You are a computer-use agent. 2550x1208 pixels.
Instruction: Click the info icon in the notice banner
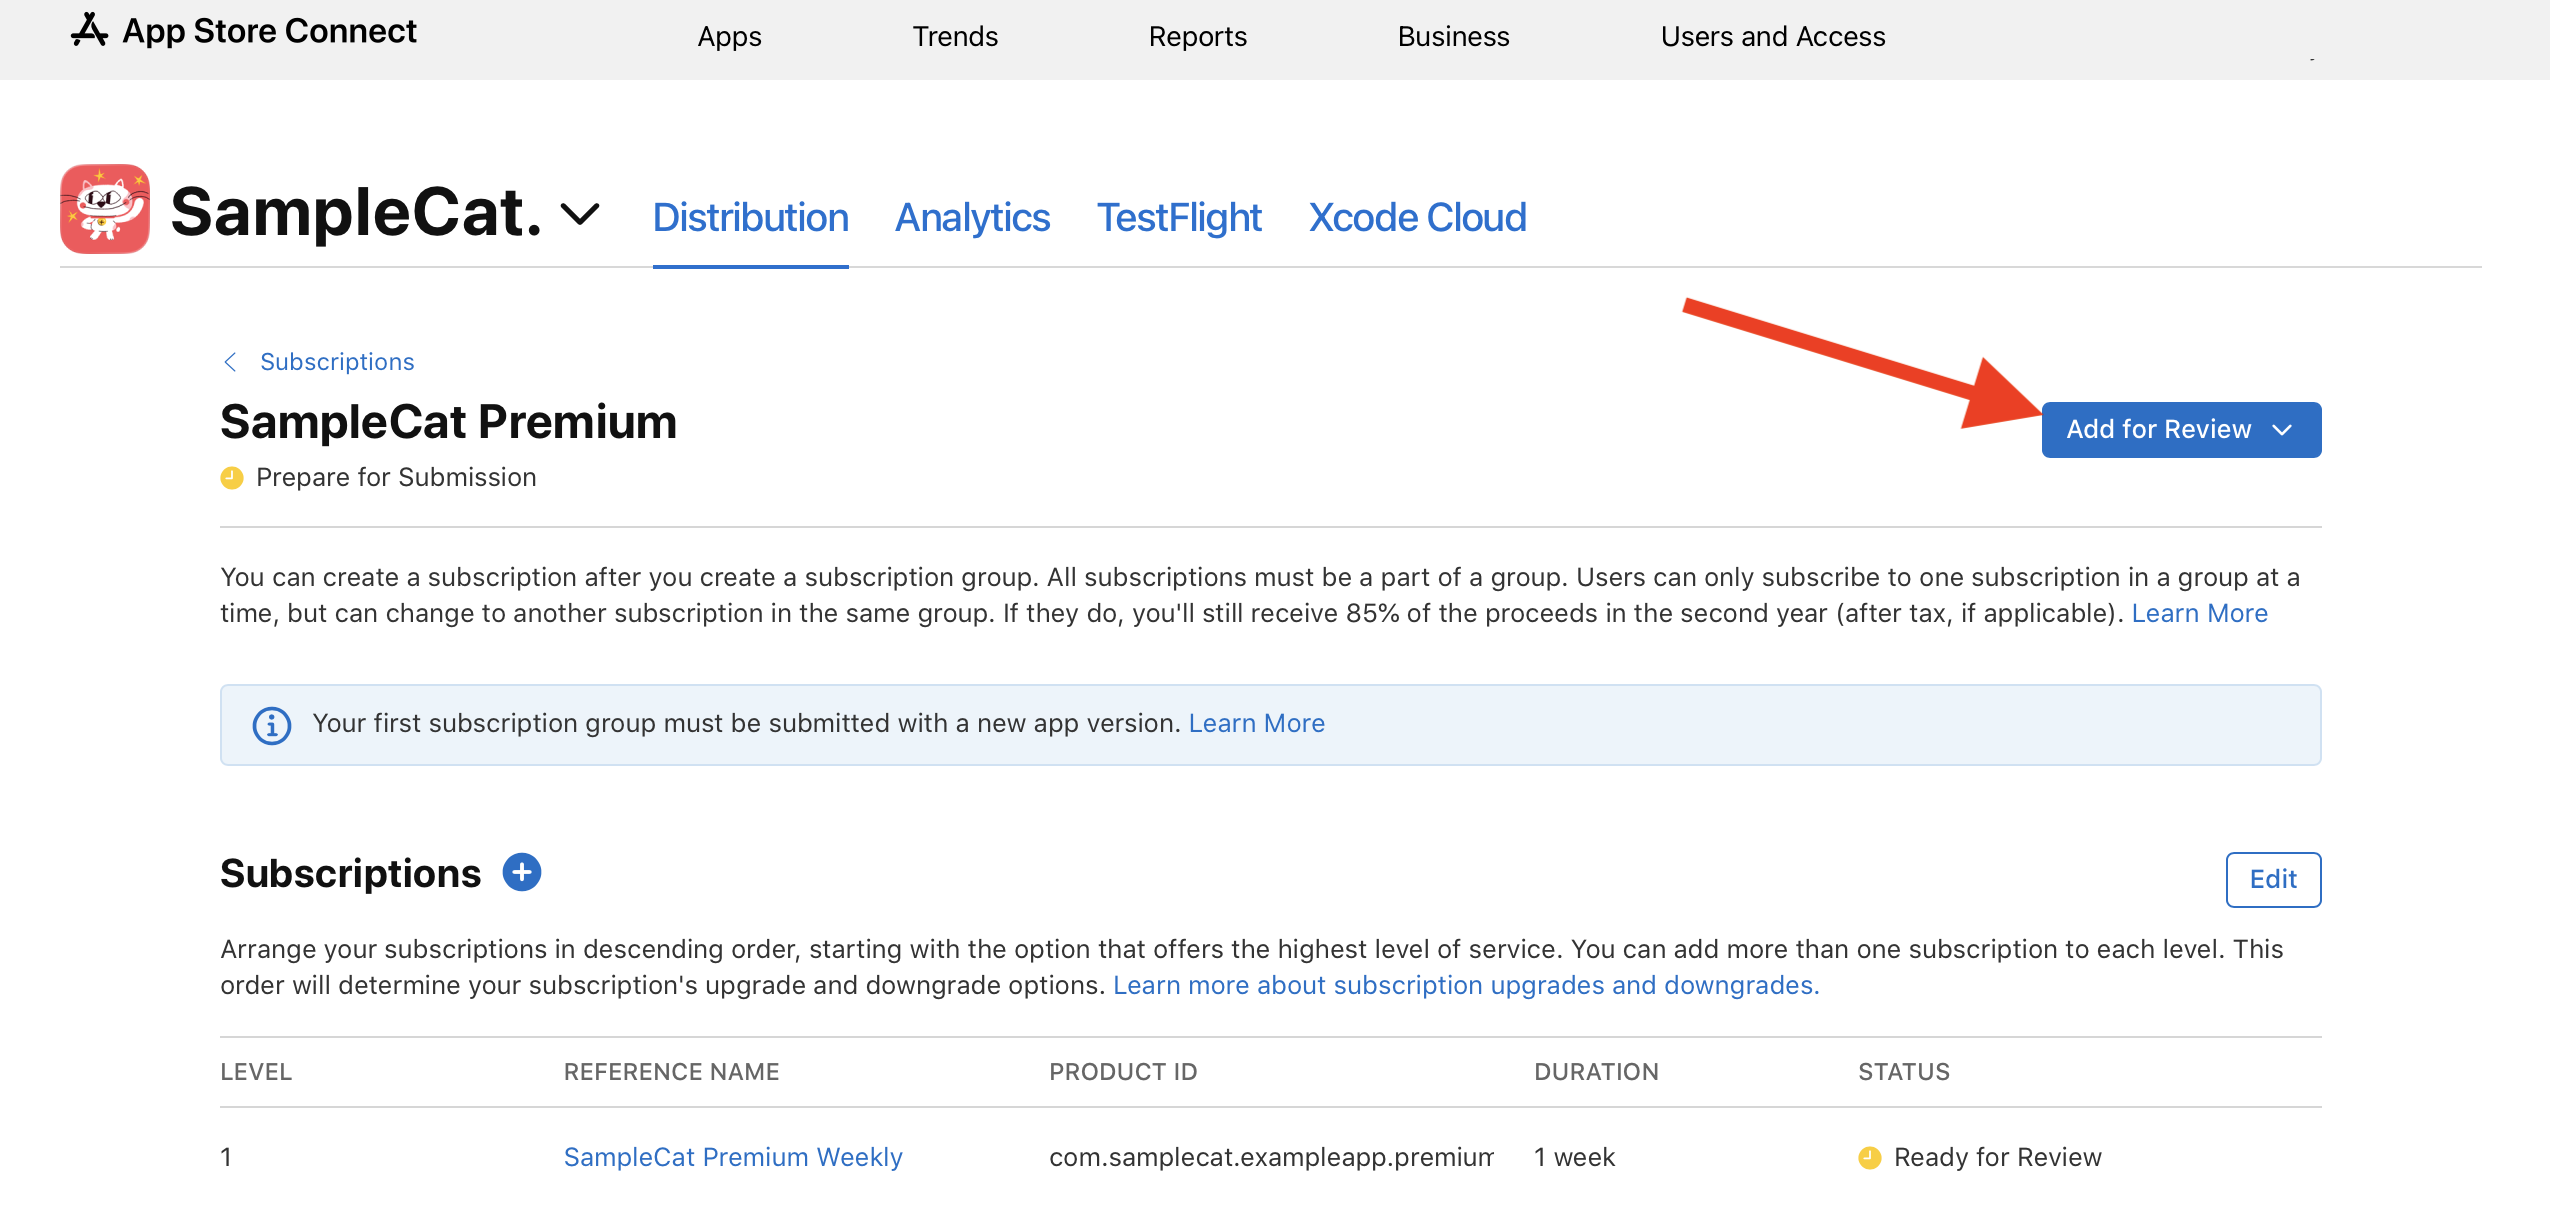[271, 725]
